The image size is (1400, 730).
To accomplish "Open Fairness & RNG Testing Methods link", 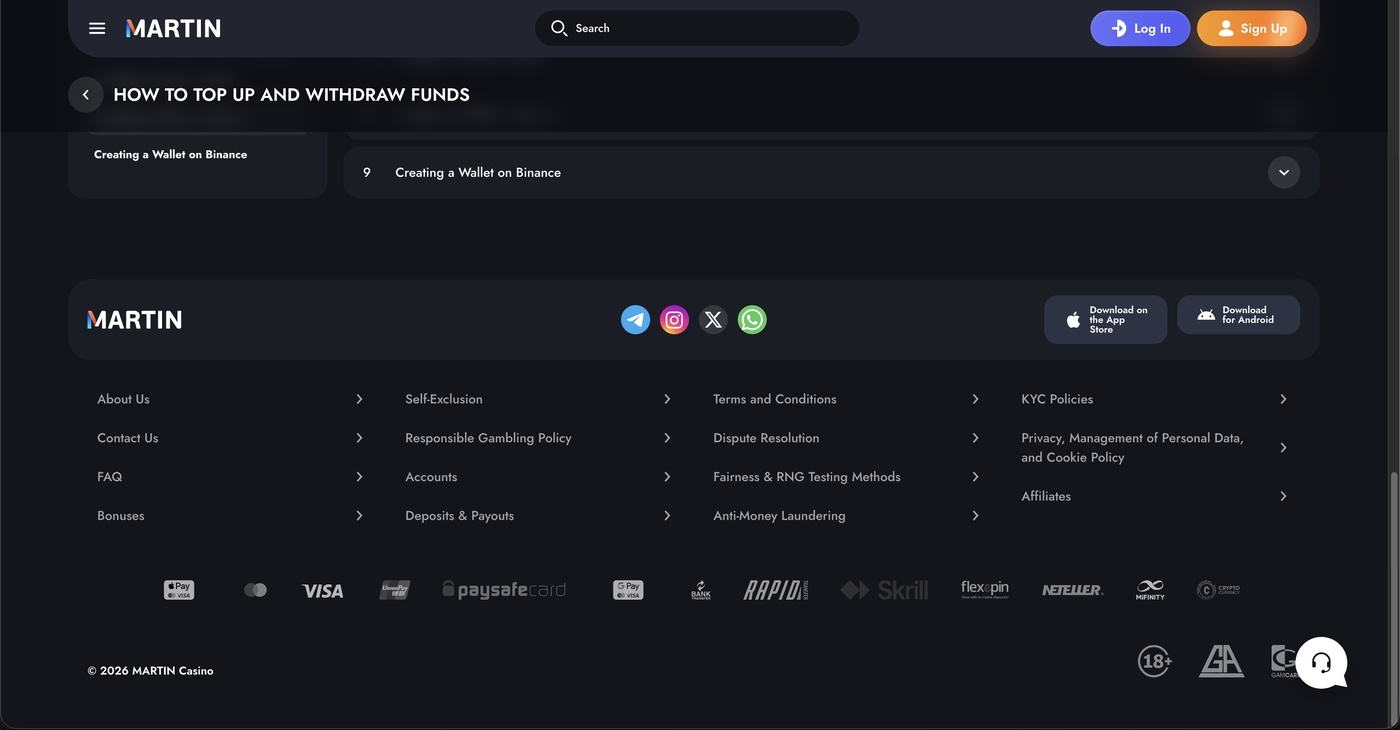I will 807,477.
